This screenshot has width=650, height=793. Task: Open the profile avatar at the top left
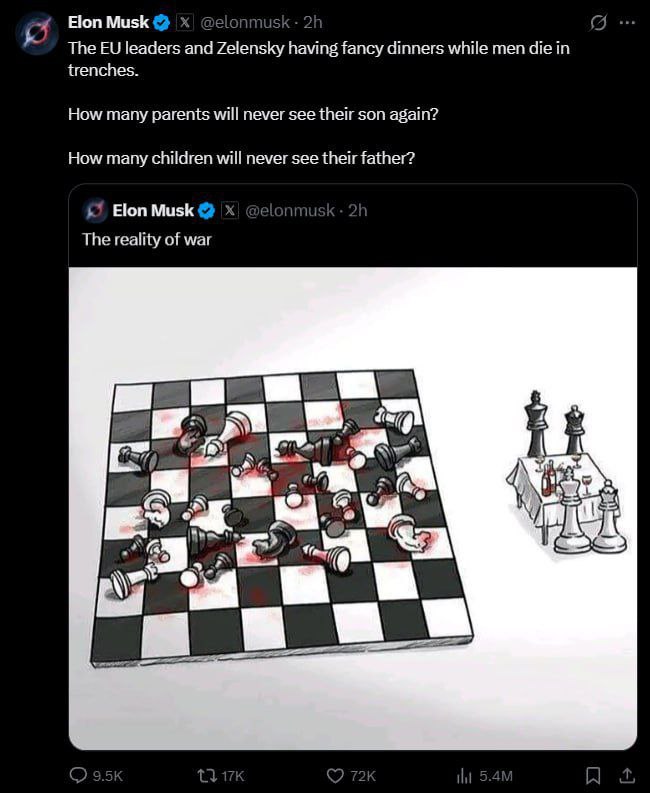36,32
